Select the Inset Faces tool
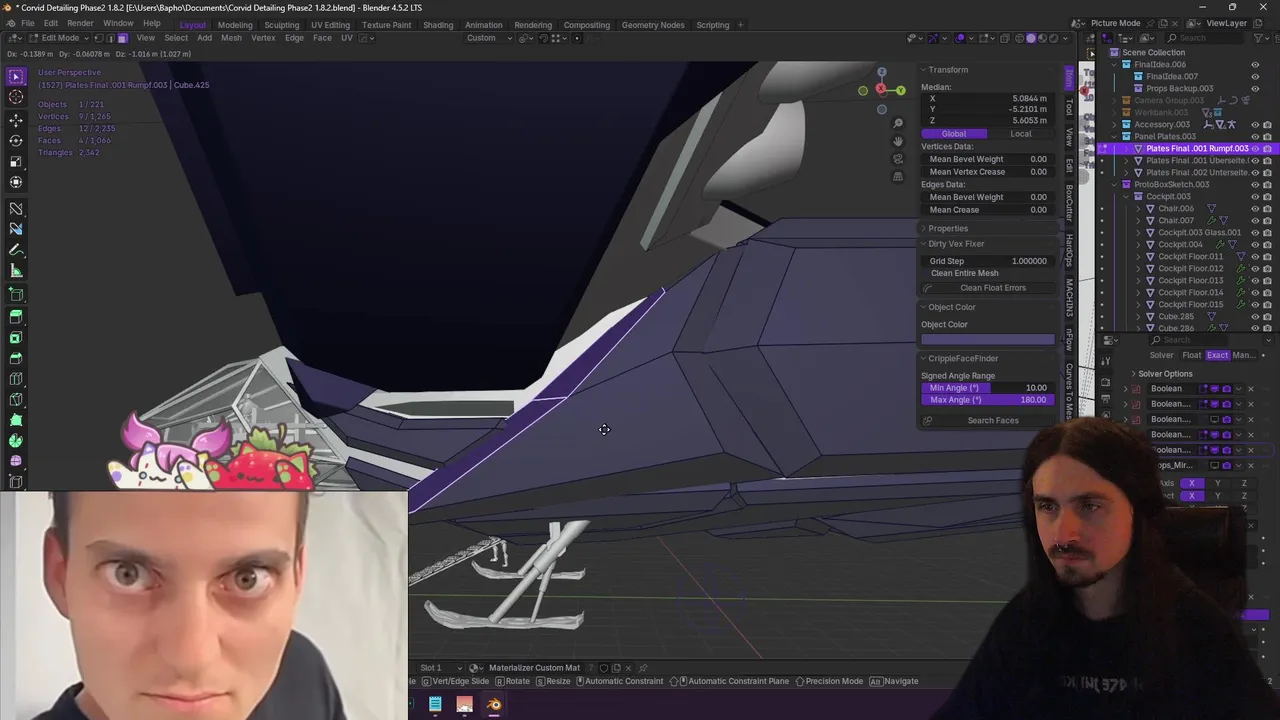Viewport: 1280px width, 720px height. (x=16, y=338)
